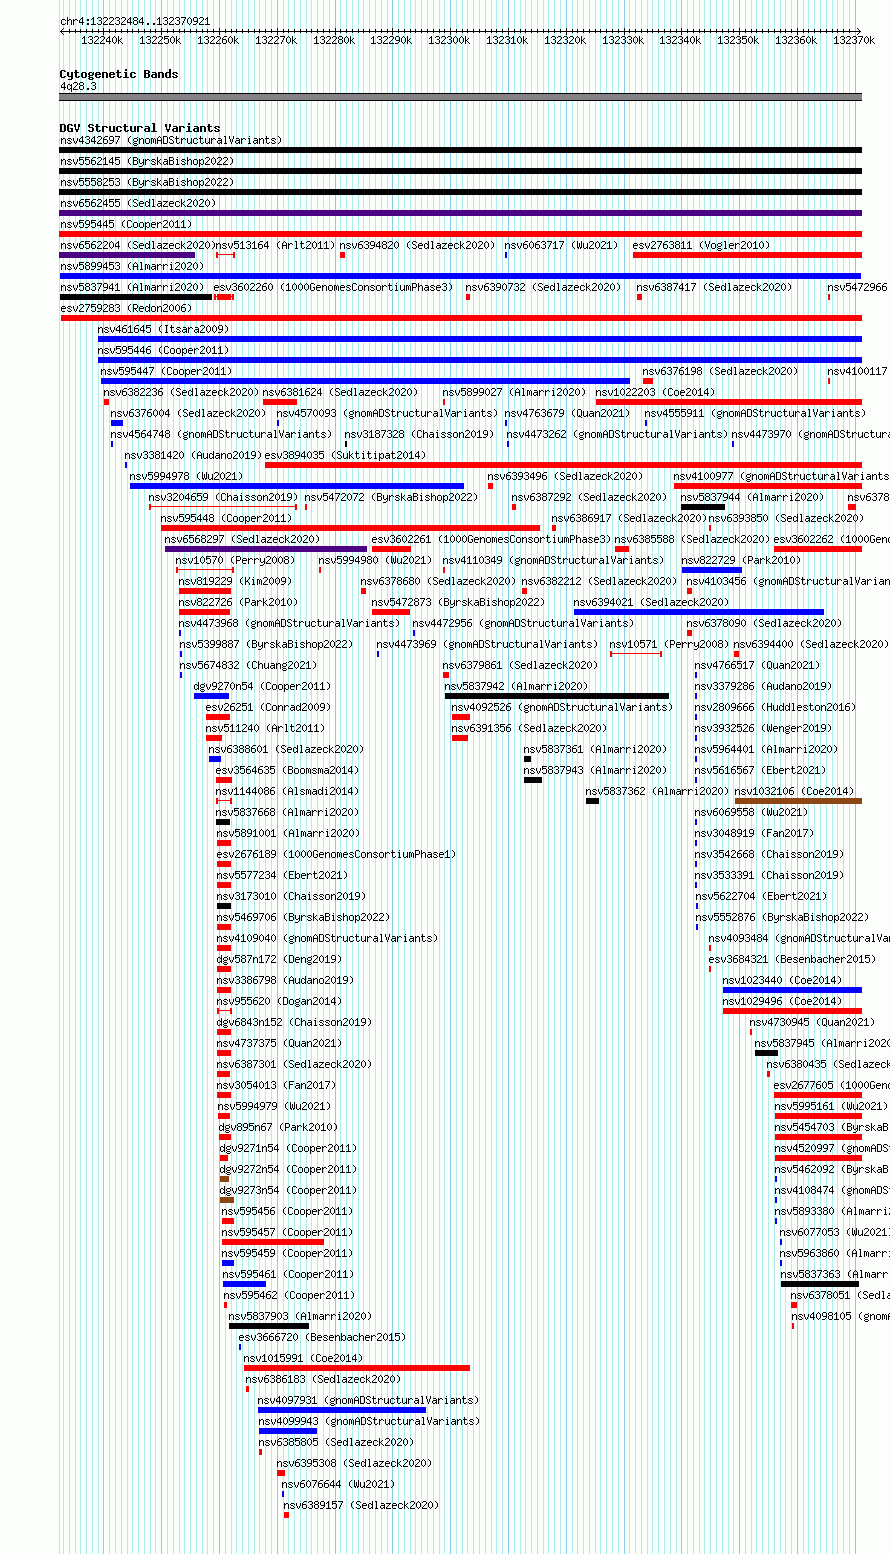Select the nsv1023440 Coe2014 label
Screen dimensions: 890x1554
click(783, 980)
